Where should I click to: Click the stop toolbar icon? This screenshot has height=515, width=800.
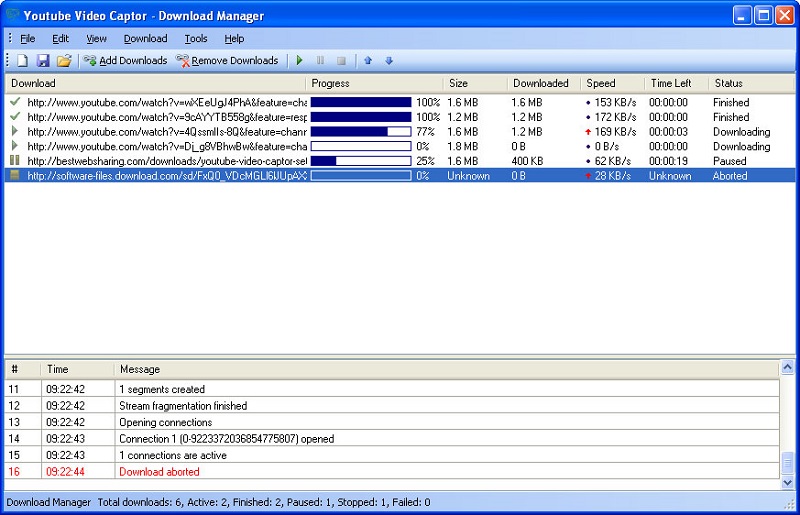click(x=341, y=61)
